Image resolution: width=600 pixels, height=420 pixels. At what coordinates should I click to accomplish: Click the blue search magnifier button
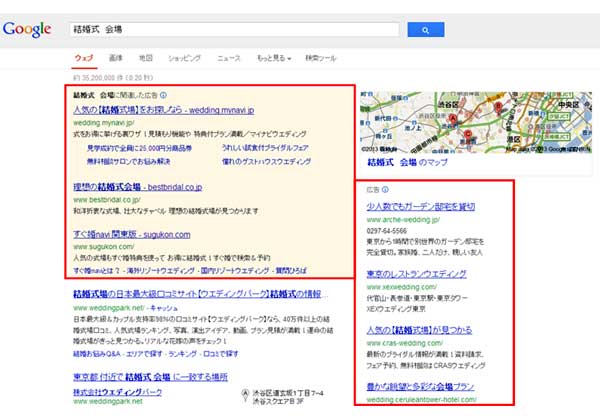426,30
